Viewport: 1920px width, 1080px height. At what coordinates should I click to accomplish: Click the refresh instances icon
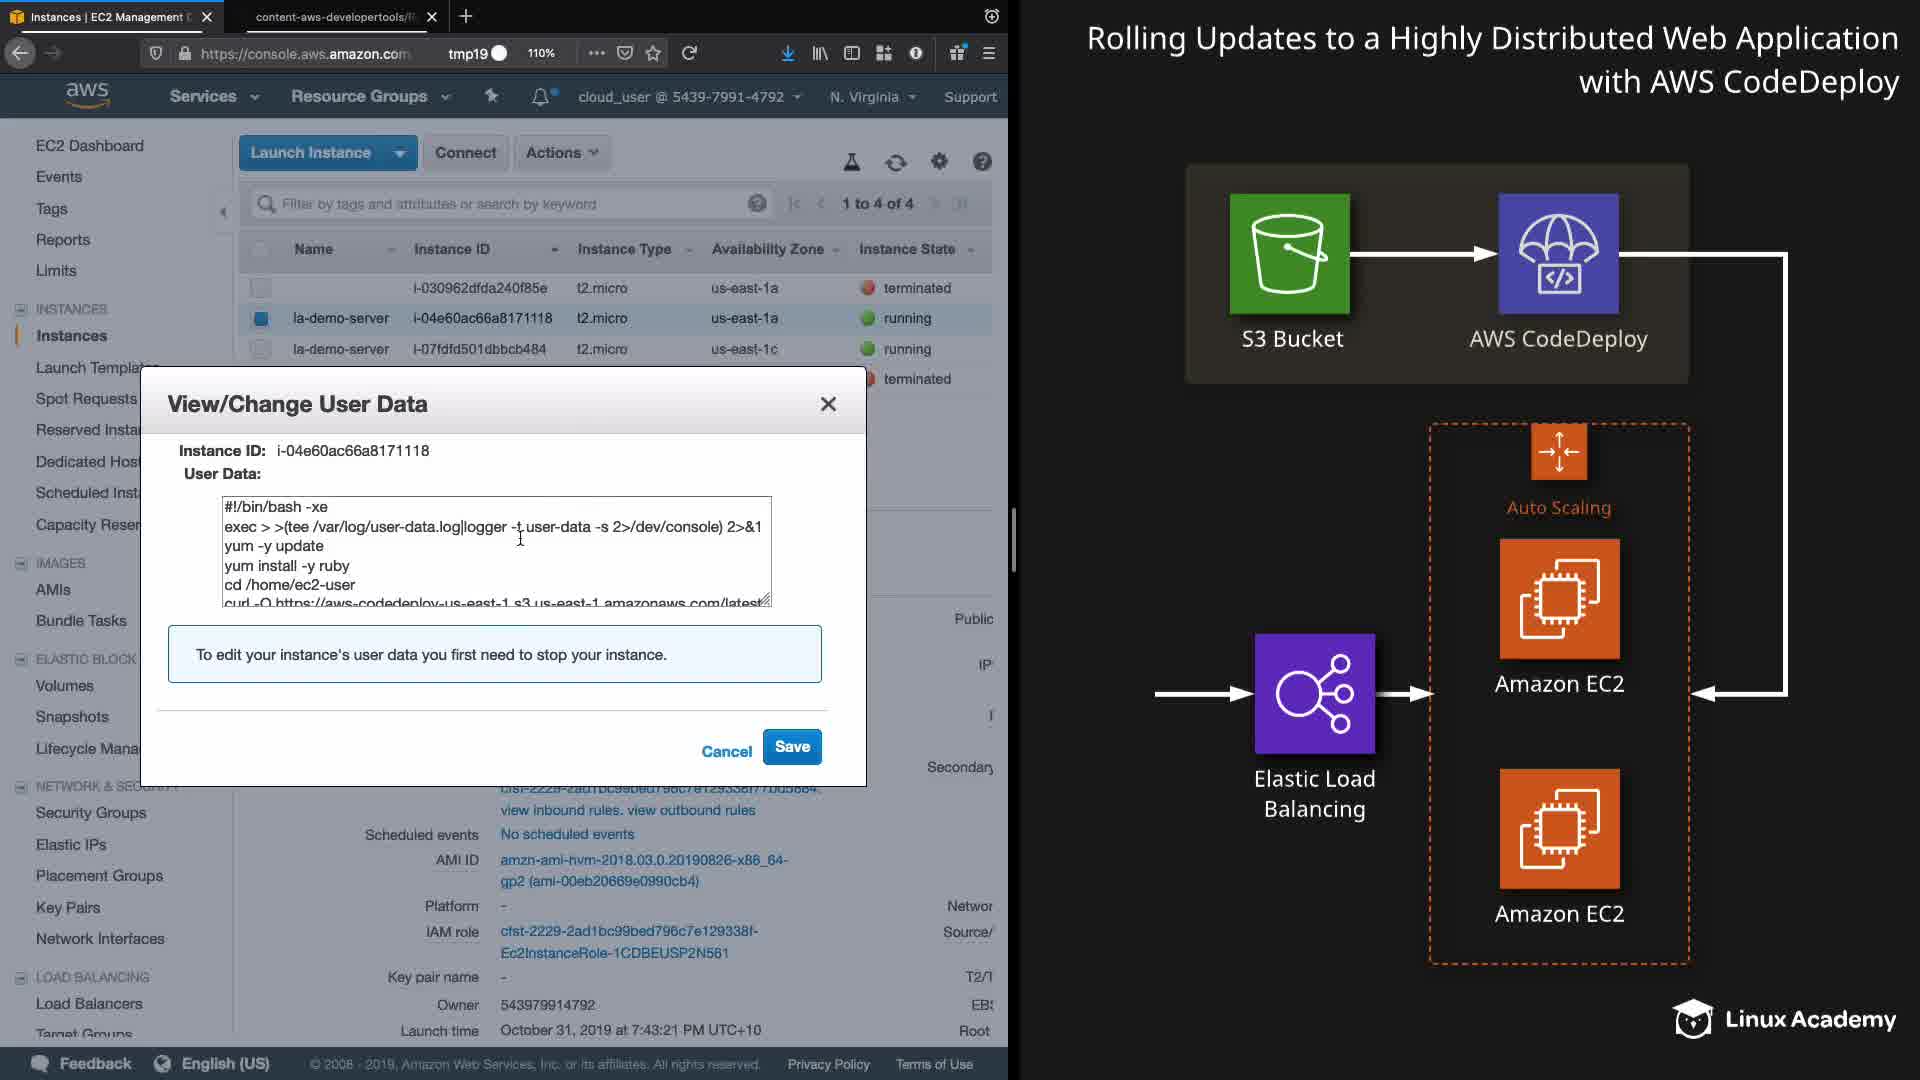tap(895, 162)
